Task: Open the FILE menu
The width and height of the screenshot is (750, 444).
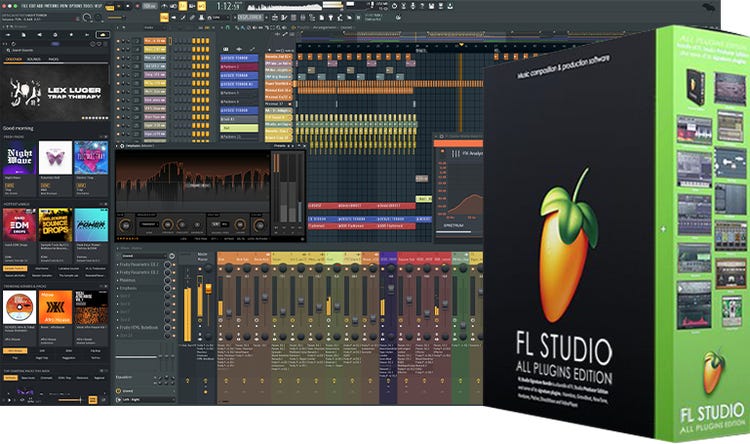Action: (x=24, y=6)
